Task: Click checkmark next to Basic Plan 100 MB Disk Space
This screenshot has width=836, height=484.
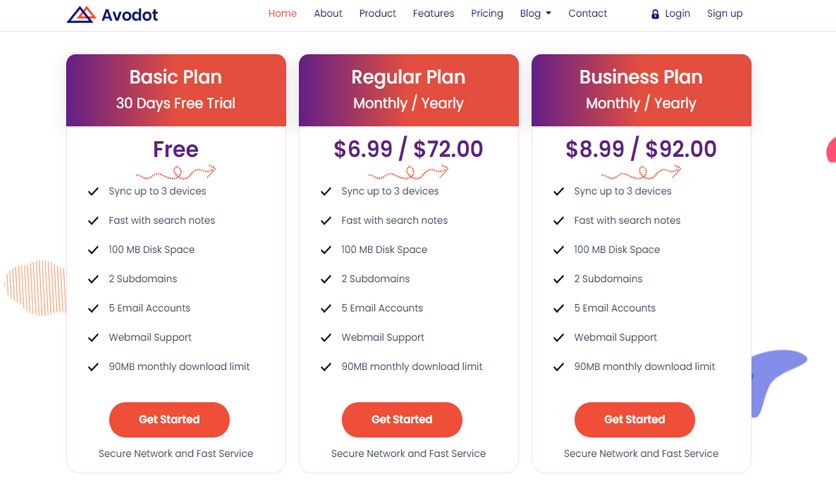Action: tap(93, 249)
